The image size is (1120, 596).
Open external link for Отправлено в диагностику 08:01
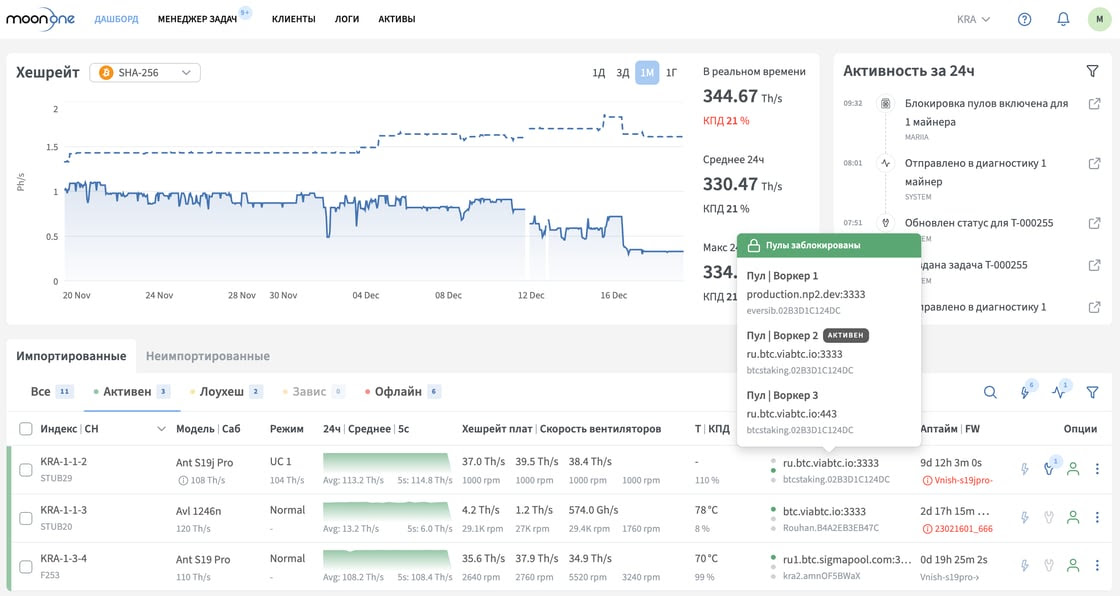(x=1094, y=164)
